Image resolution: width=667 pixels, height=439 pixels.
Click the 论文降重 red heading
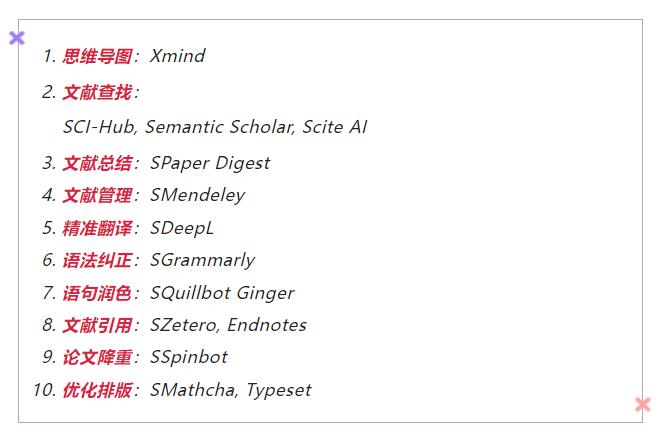coord(98,357)
